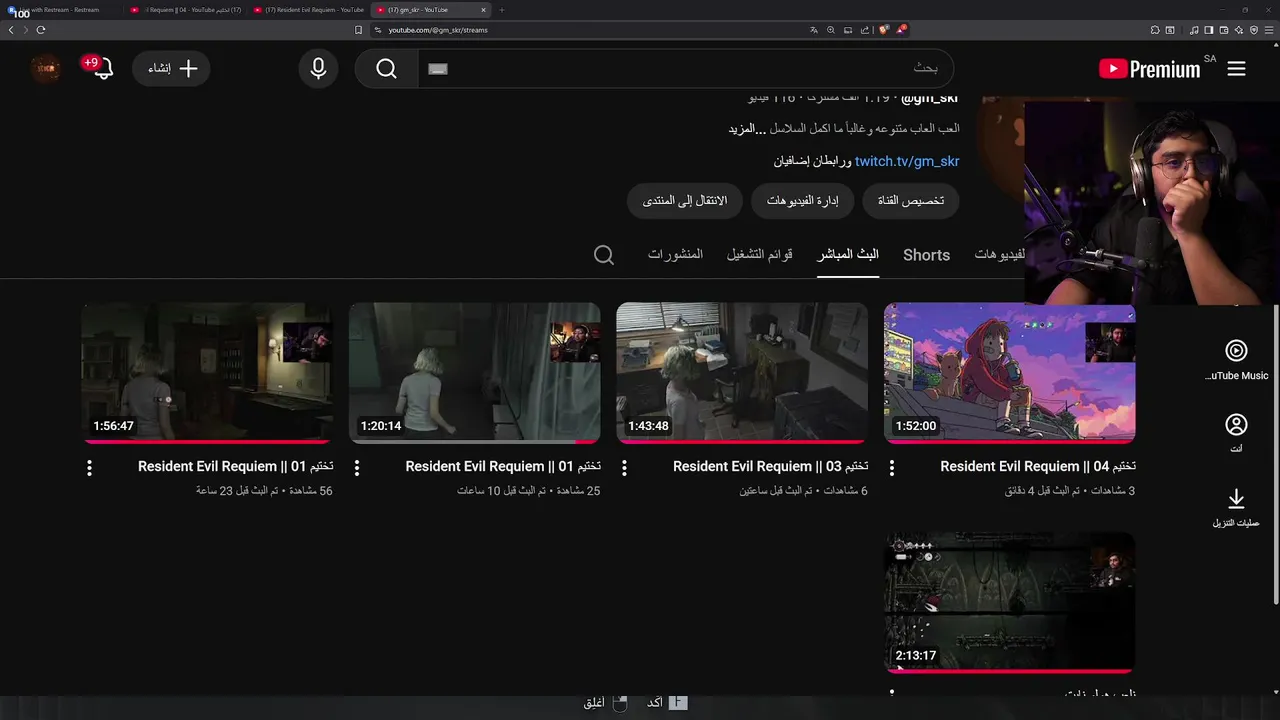Click the YouTube Premium logo
The width and height of the screenshot is (1280, 720).
click(1149, 69)
